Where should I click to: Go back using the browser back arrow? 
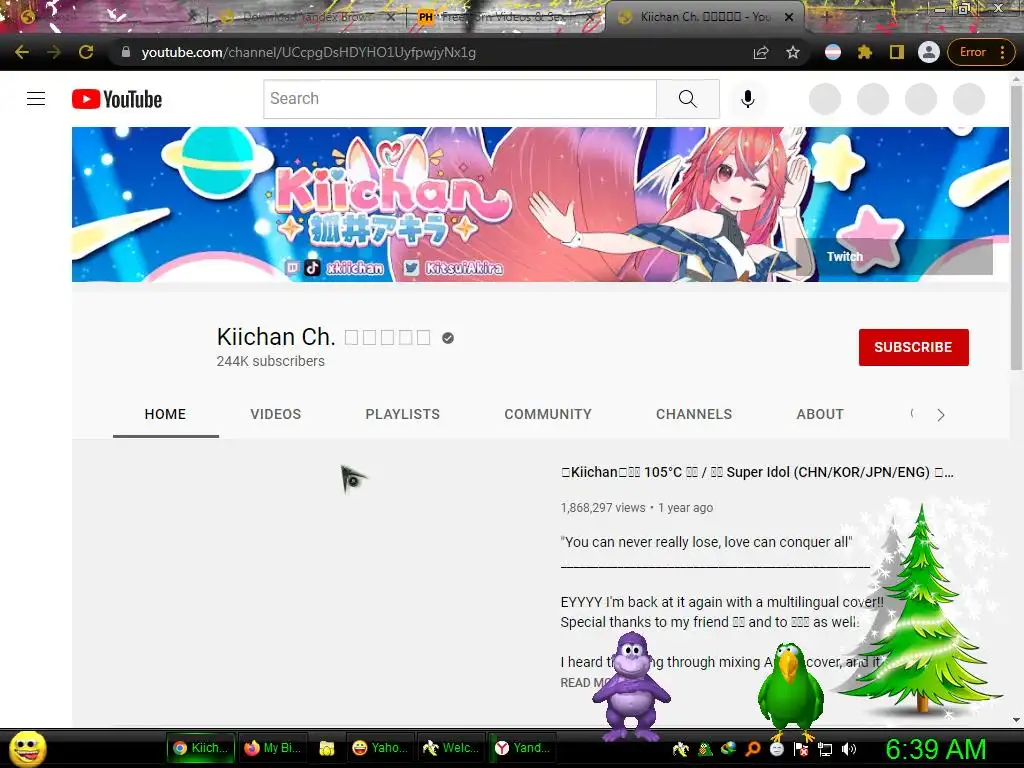pyautogui.click(x=22, y=52)
